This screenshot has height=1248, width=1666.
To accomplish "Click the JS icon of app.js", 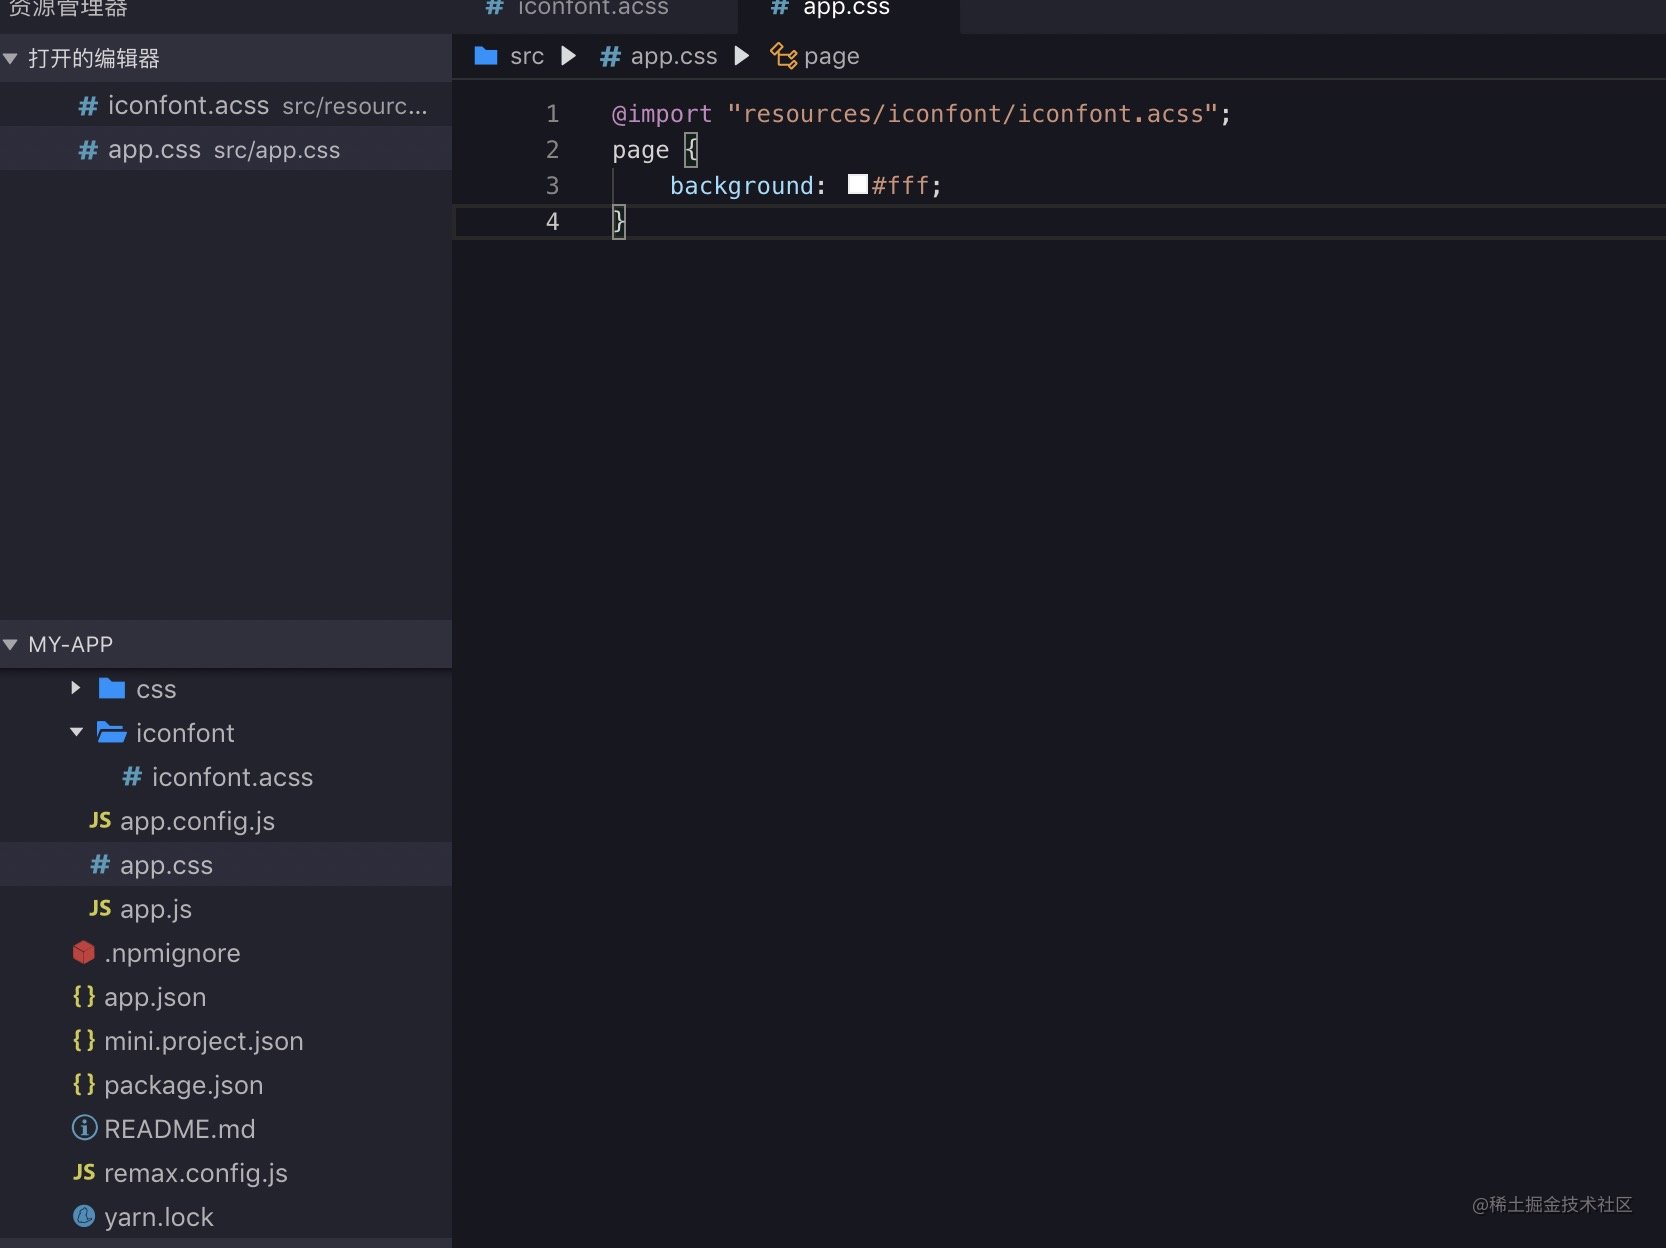I will coord(100,908).
